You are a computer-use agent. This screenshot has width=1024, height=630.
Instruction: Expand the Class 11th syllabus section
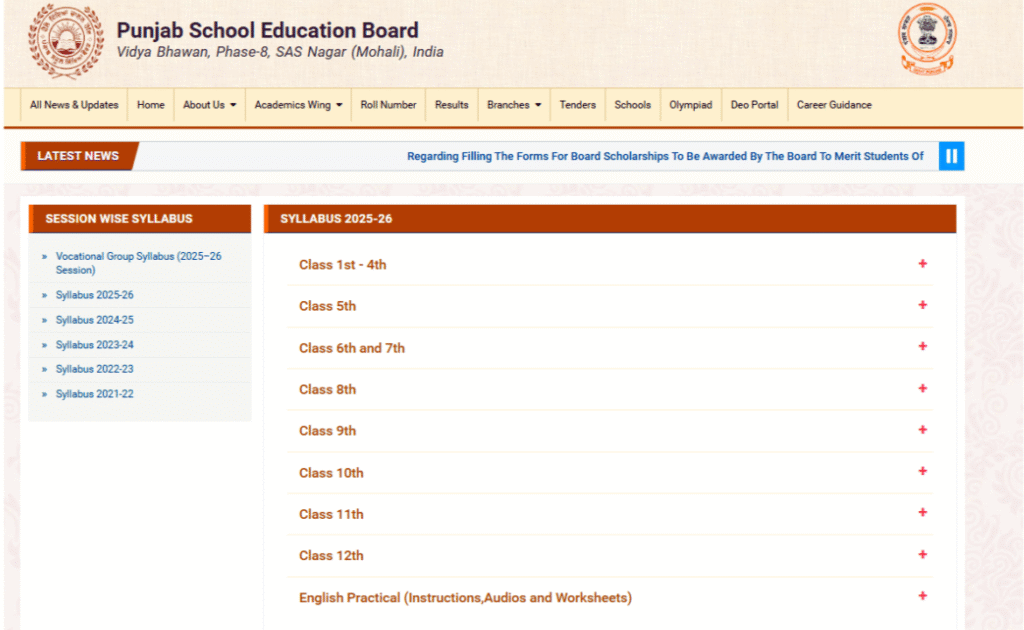(610, 514)
